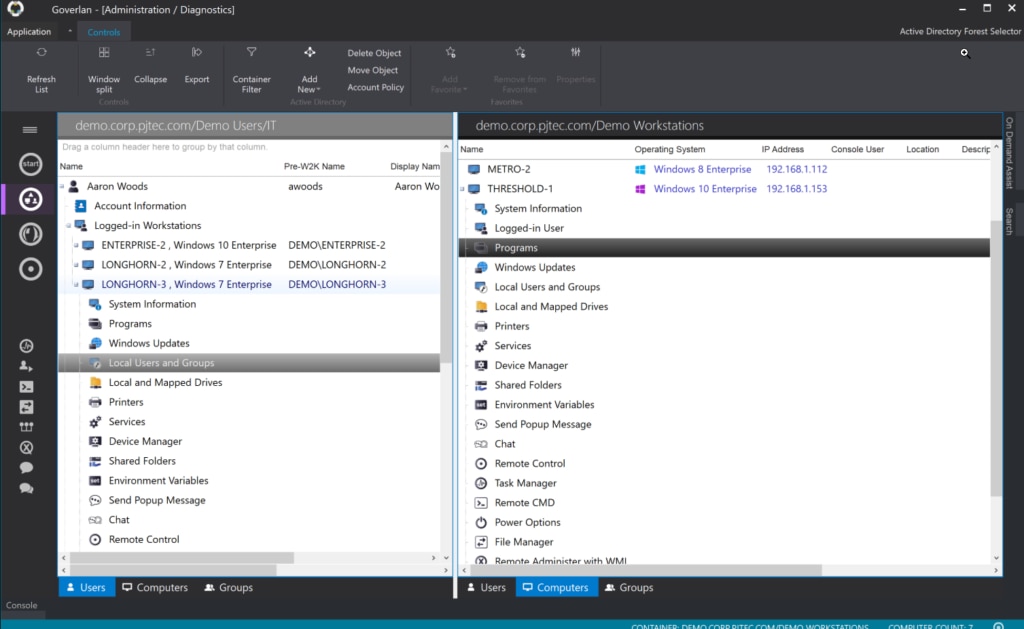The width and height of the screenshot is (1024, 629).
Task: Switch to right pane Users tab
Action: (487, 587)
